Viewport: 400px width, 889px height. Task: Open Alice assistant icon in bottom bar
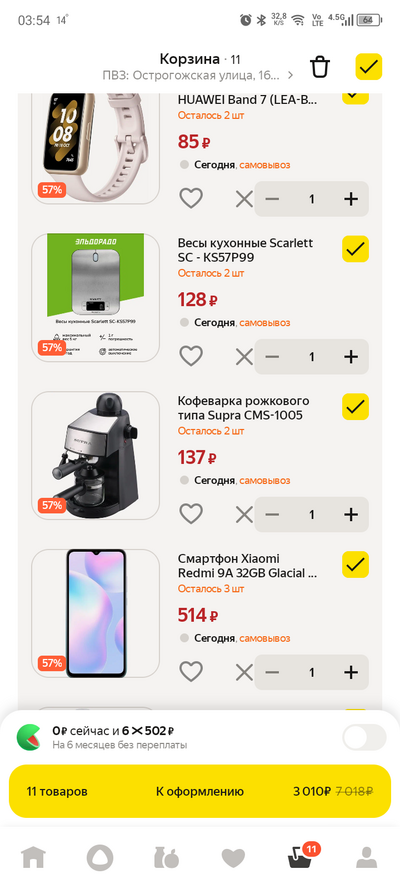100,857
